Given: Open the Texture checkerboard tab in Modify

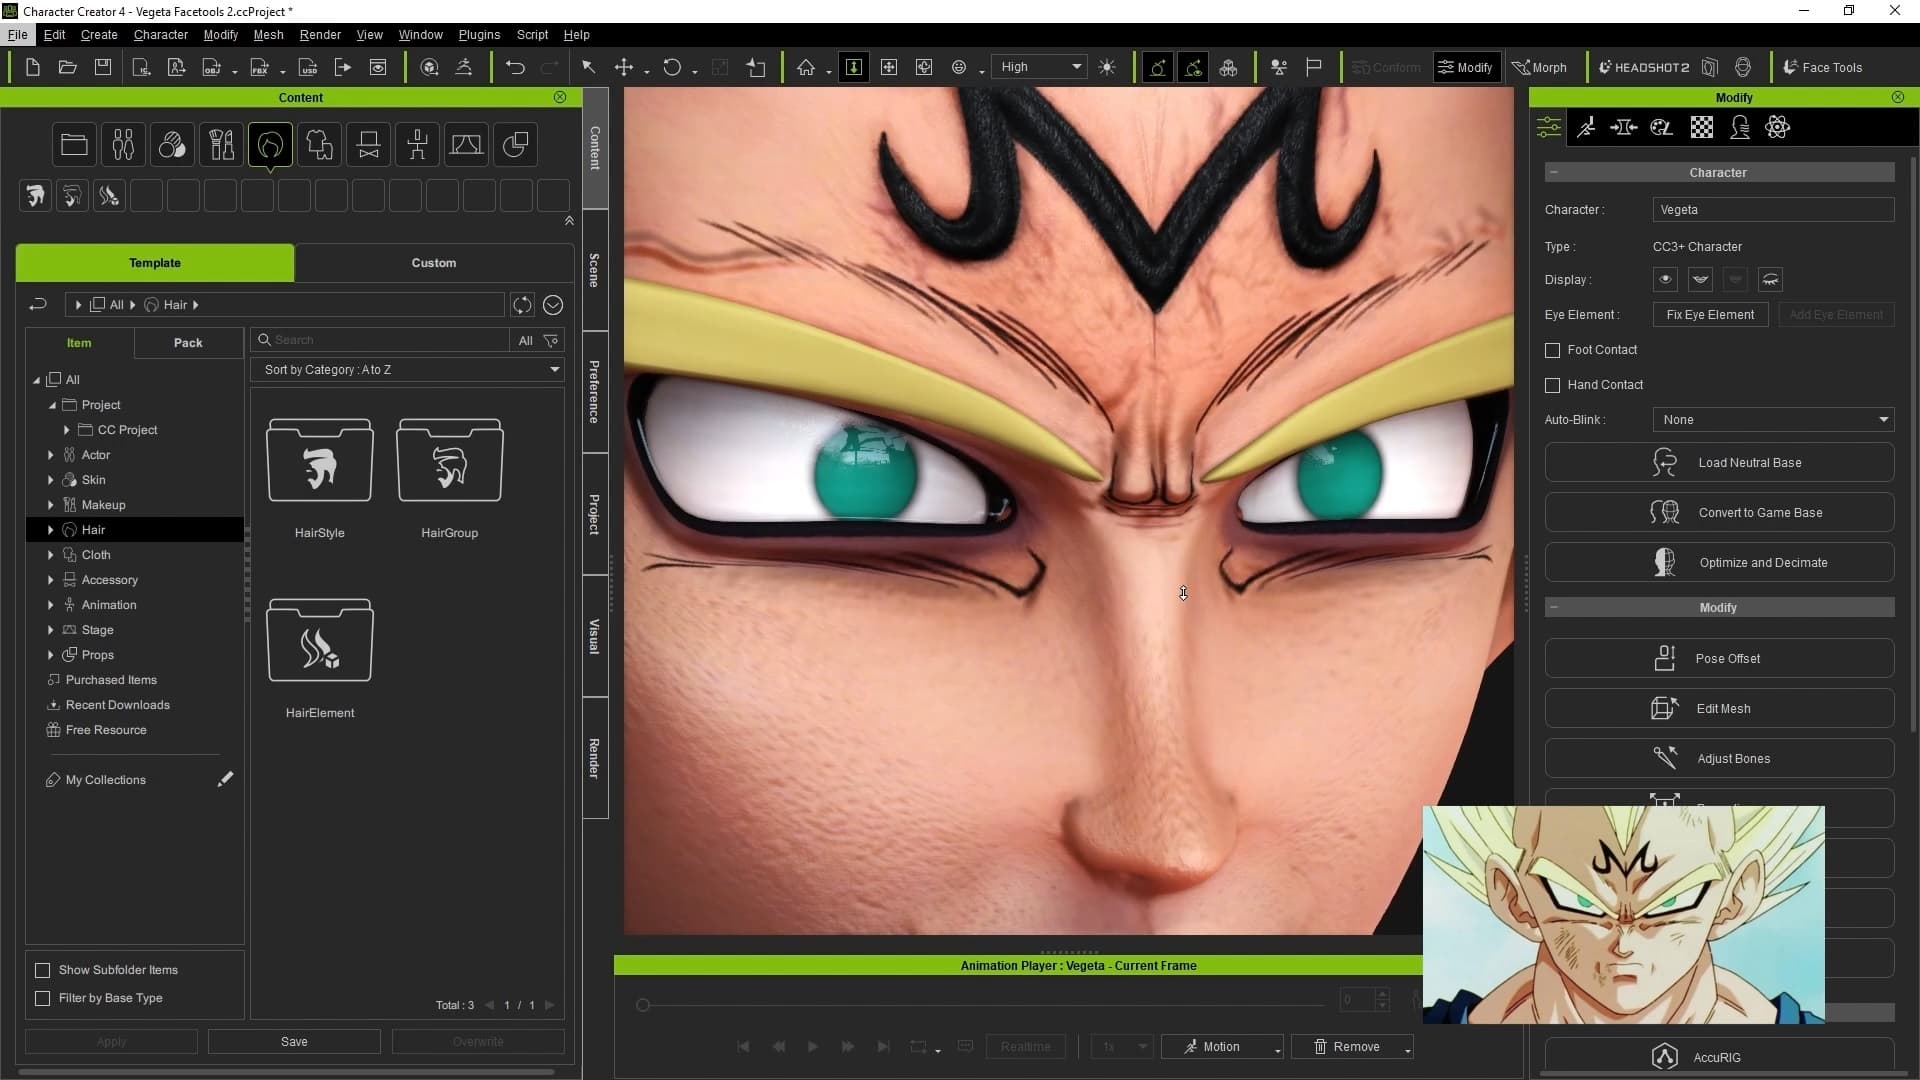Looking at the screenshot, I should [1701, 127].
